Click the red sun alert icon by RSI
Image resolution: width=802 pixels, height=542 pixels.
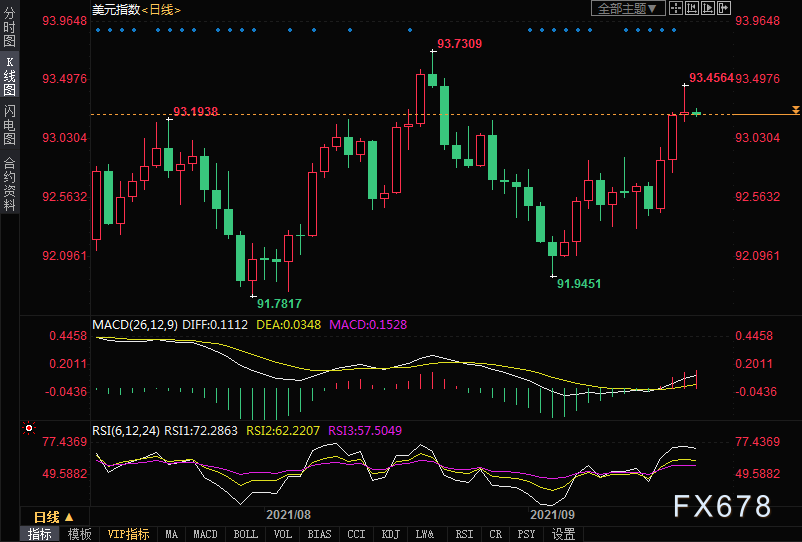coord(29,428)
